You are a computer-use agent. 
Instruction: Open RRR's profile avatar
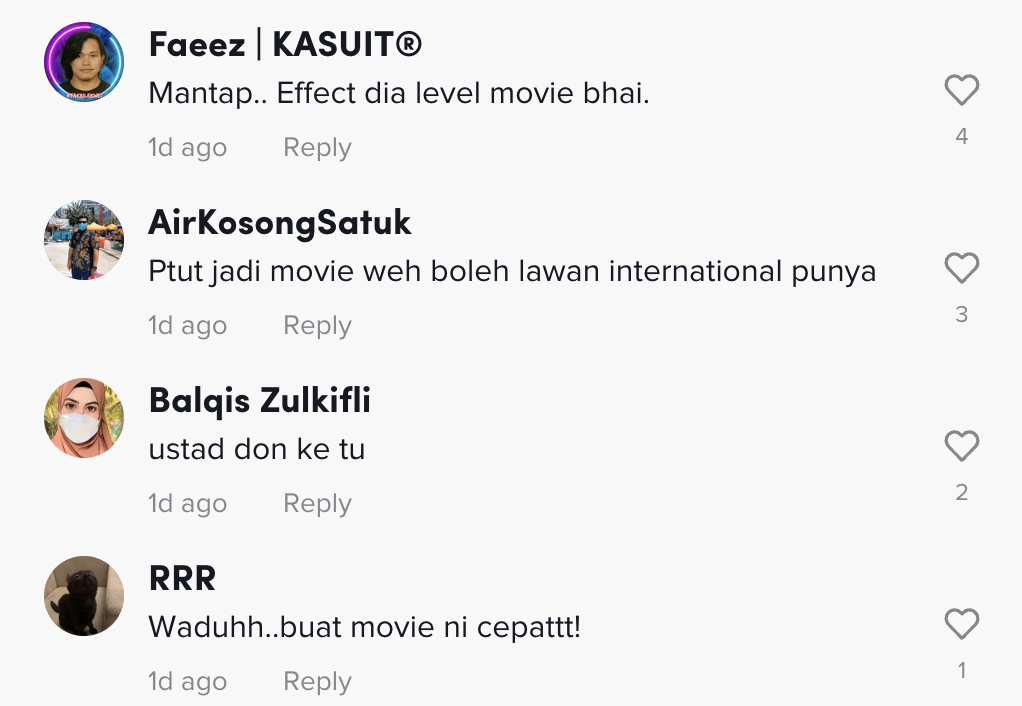click(x=84, y=596)
